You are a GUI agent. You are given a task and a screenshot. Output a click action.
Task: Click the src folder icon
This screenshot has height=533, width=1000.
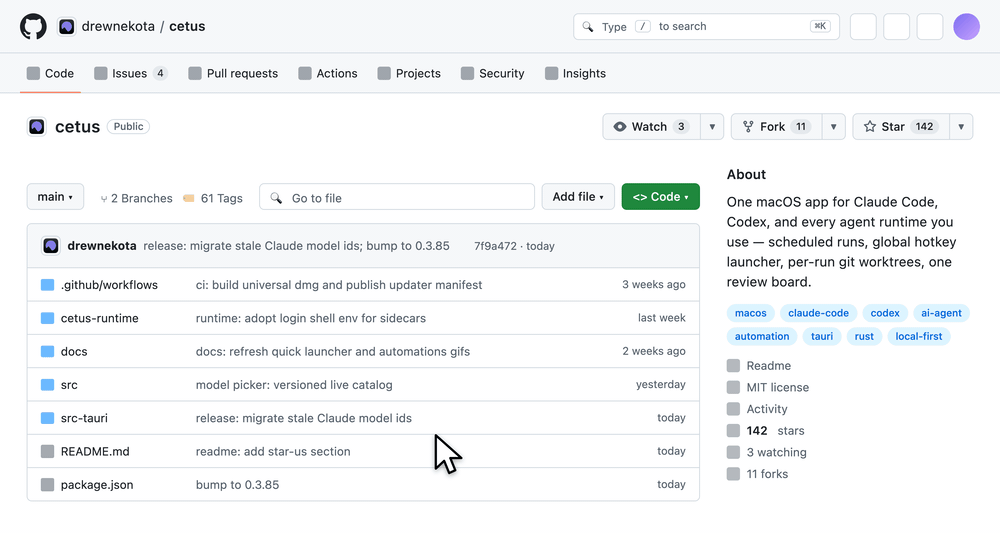(47, 384)
